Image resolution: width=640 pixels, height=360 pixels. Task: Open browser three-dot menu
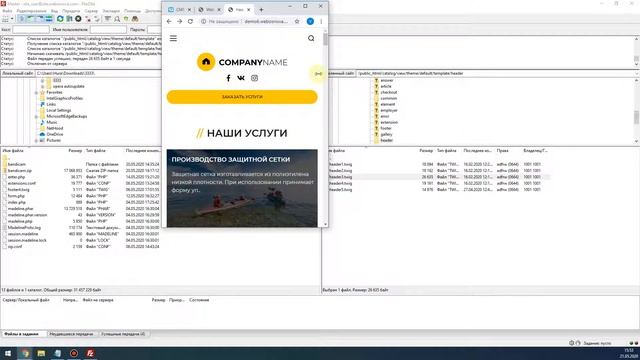click(321, 21)
